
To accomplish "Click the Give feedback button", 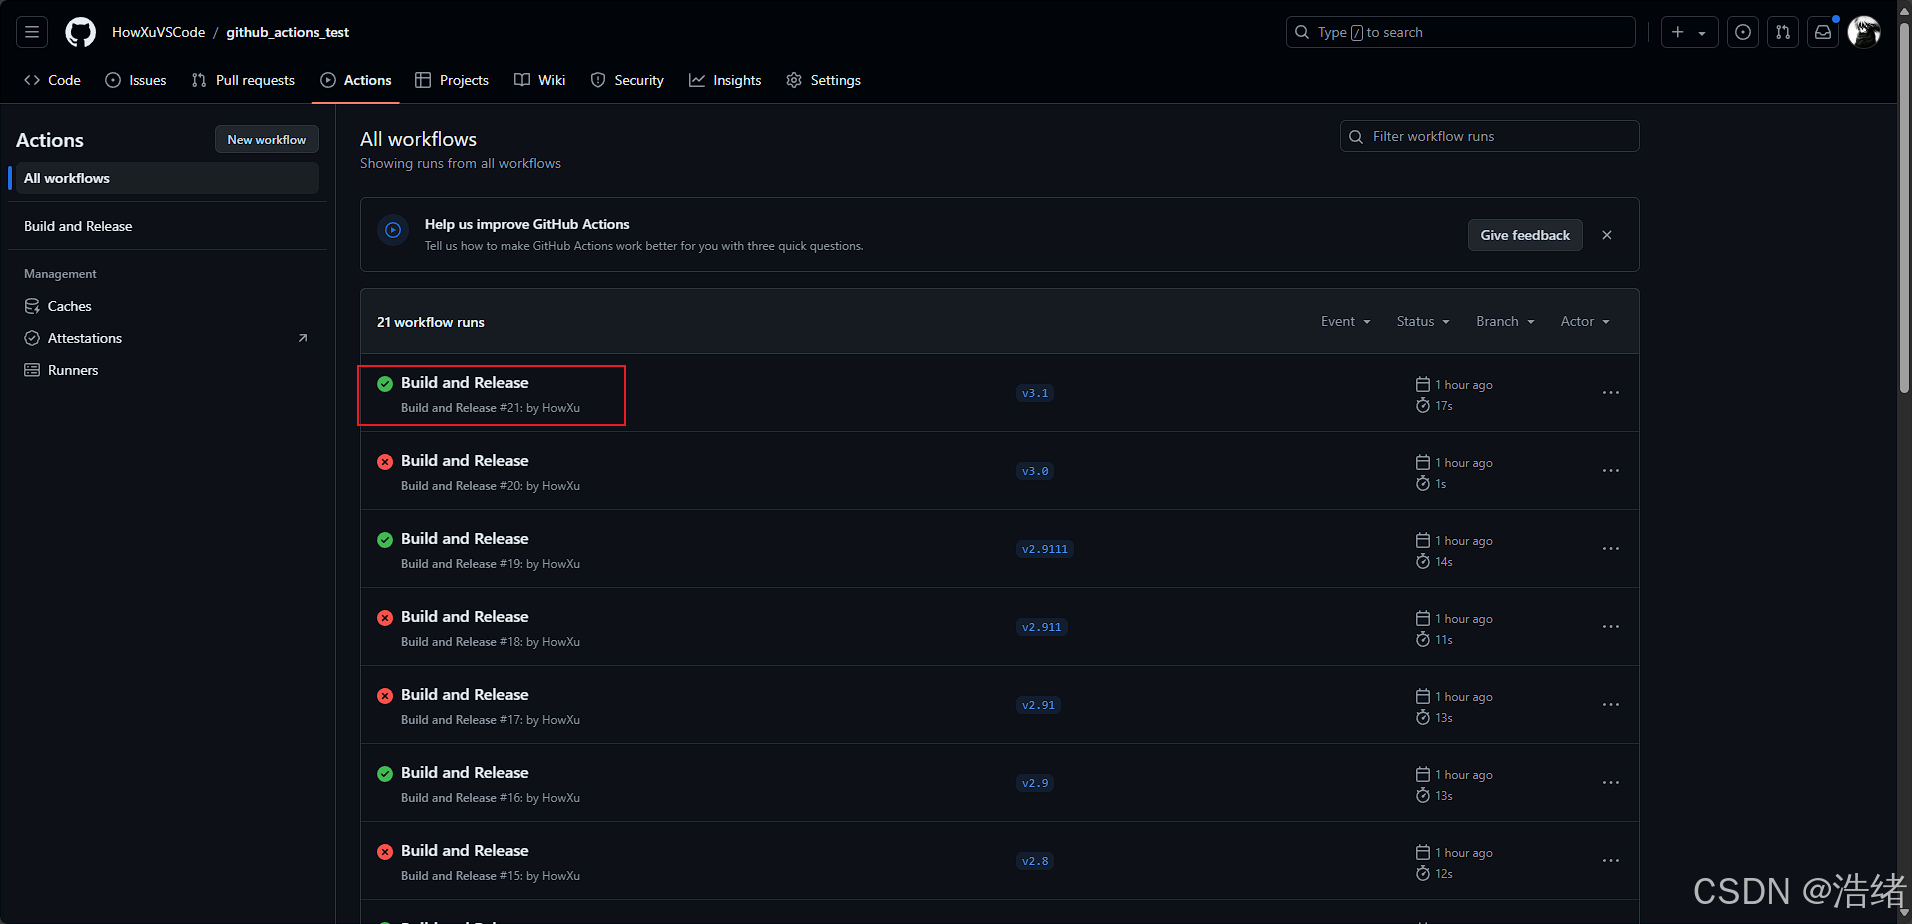I will click(x=1524, y=235).
